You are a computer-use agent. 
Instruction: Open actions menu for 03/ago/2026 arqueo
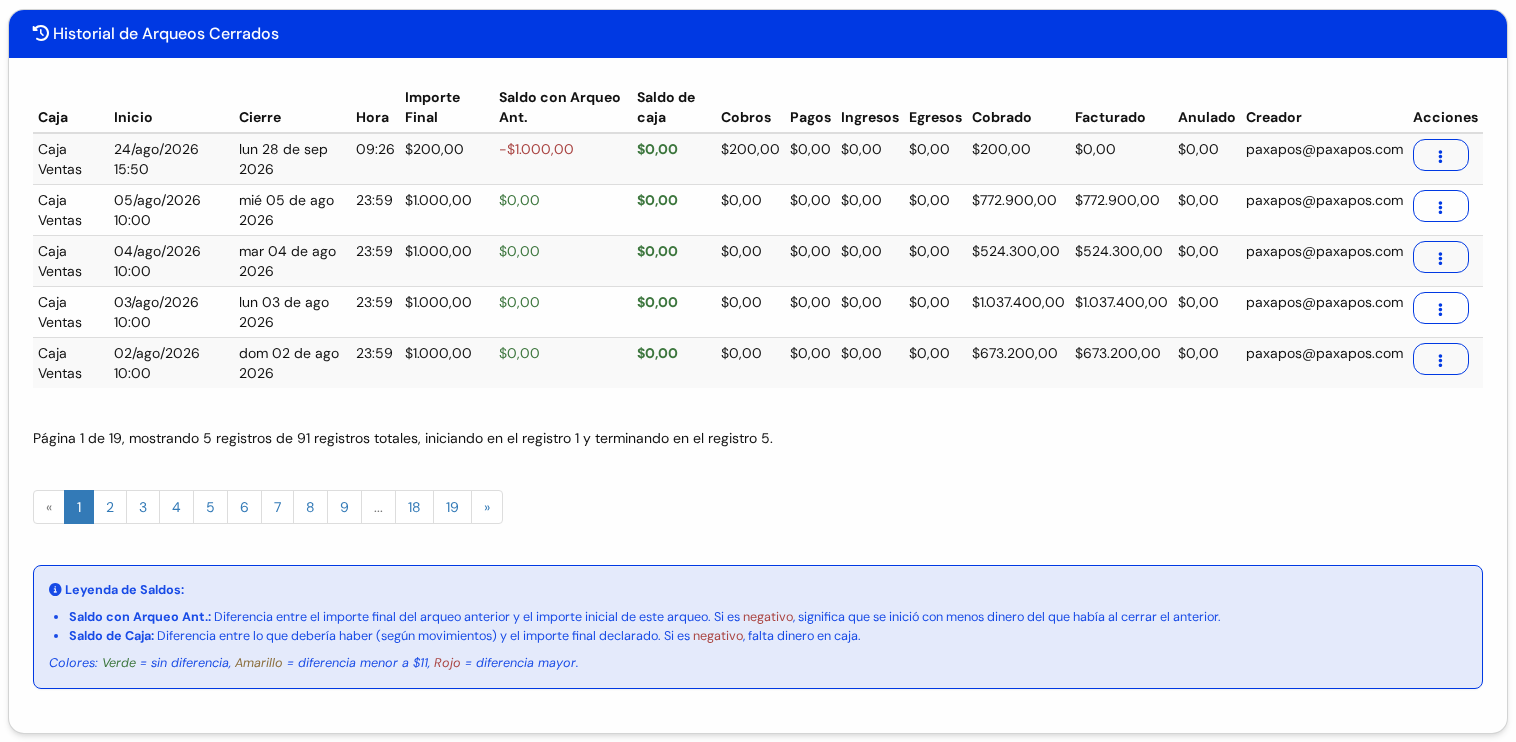1440,308
